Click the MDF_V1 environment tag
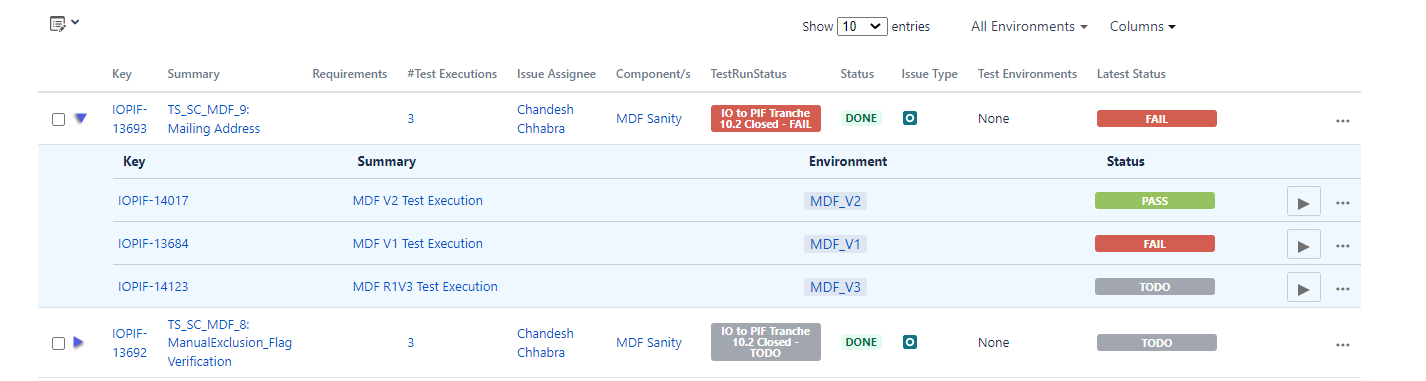The width and height of the screenshot is (1426, 381). (x=836, y=244)
